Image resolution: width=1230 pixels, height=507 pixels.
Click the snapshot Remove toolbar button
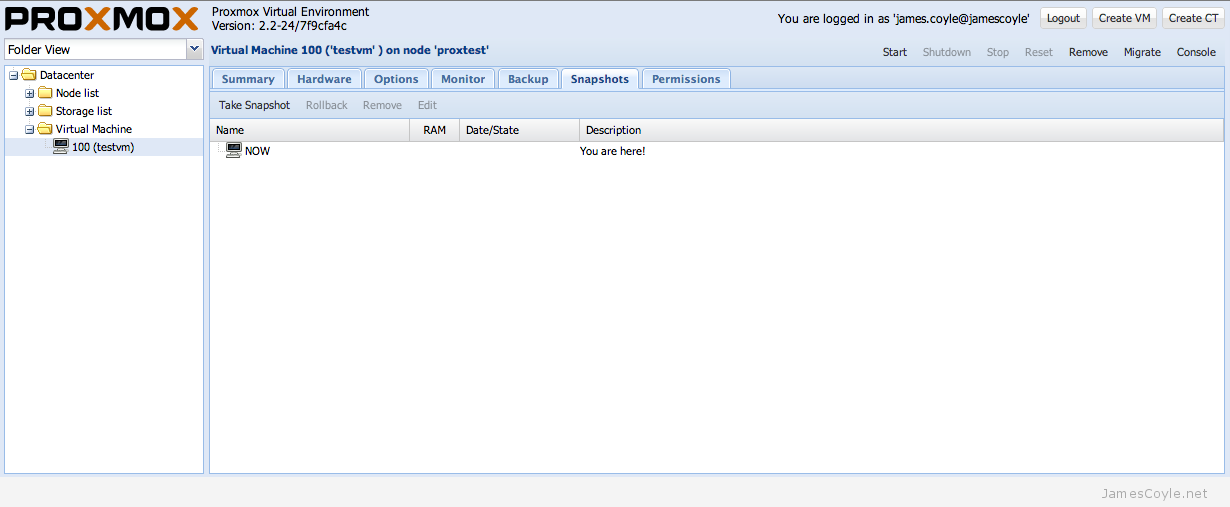(382, 105)
